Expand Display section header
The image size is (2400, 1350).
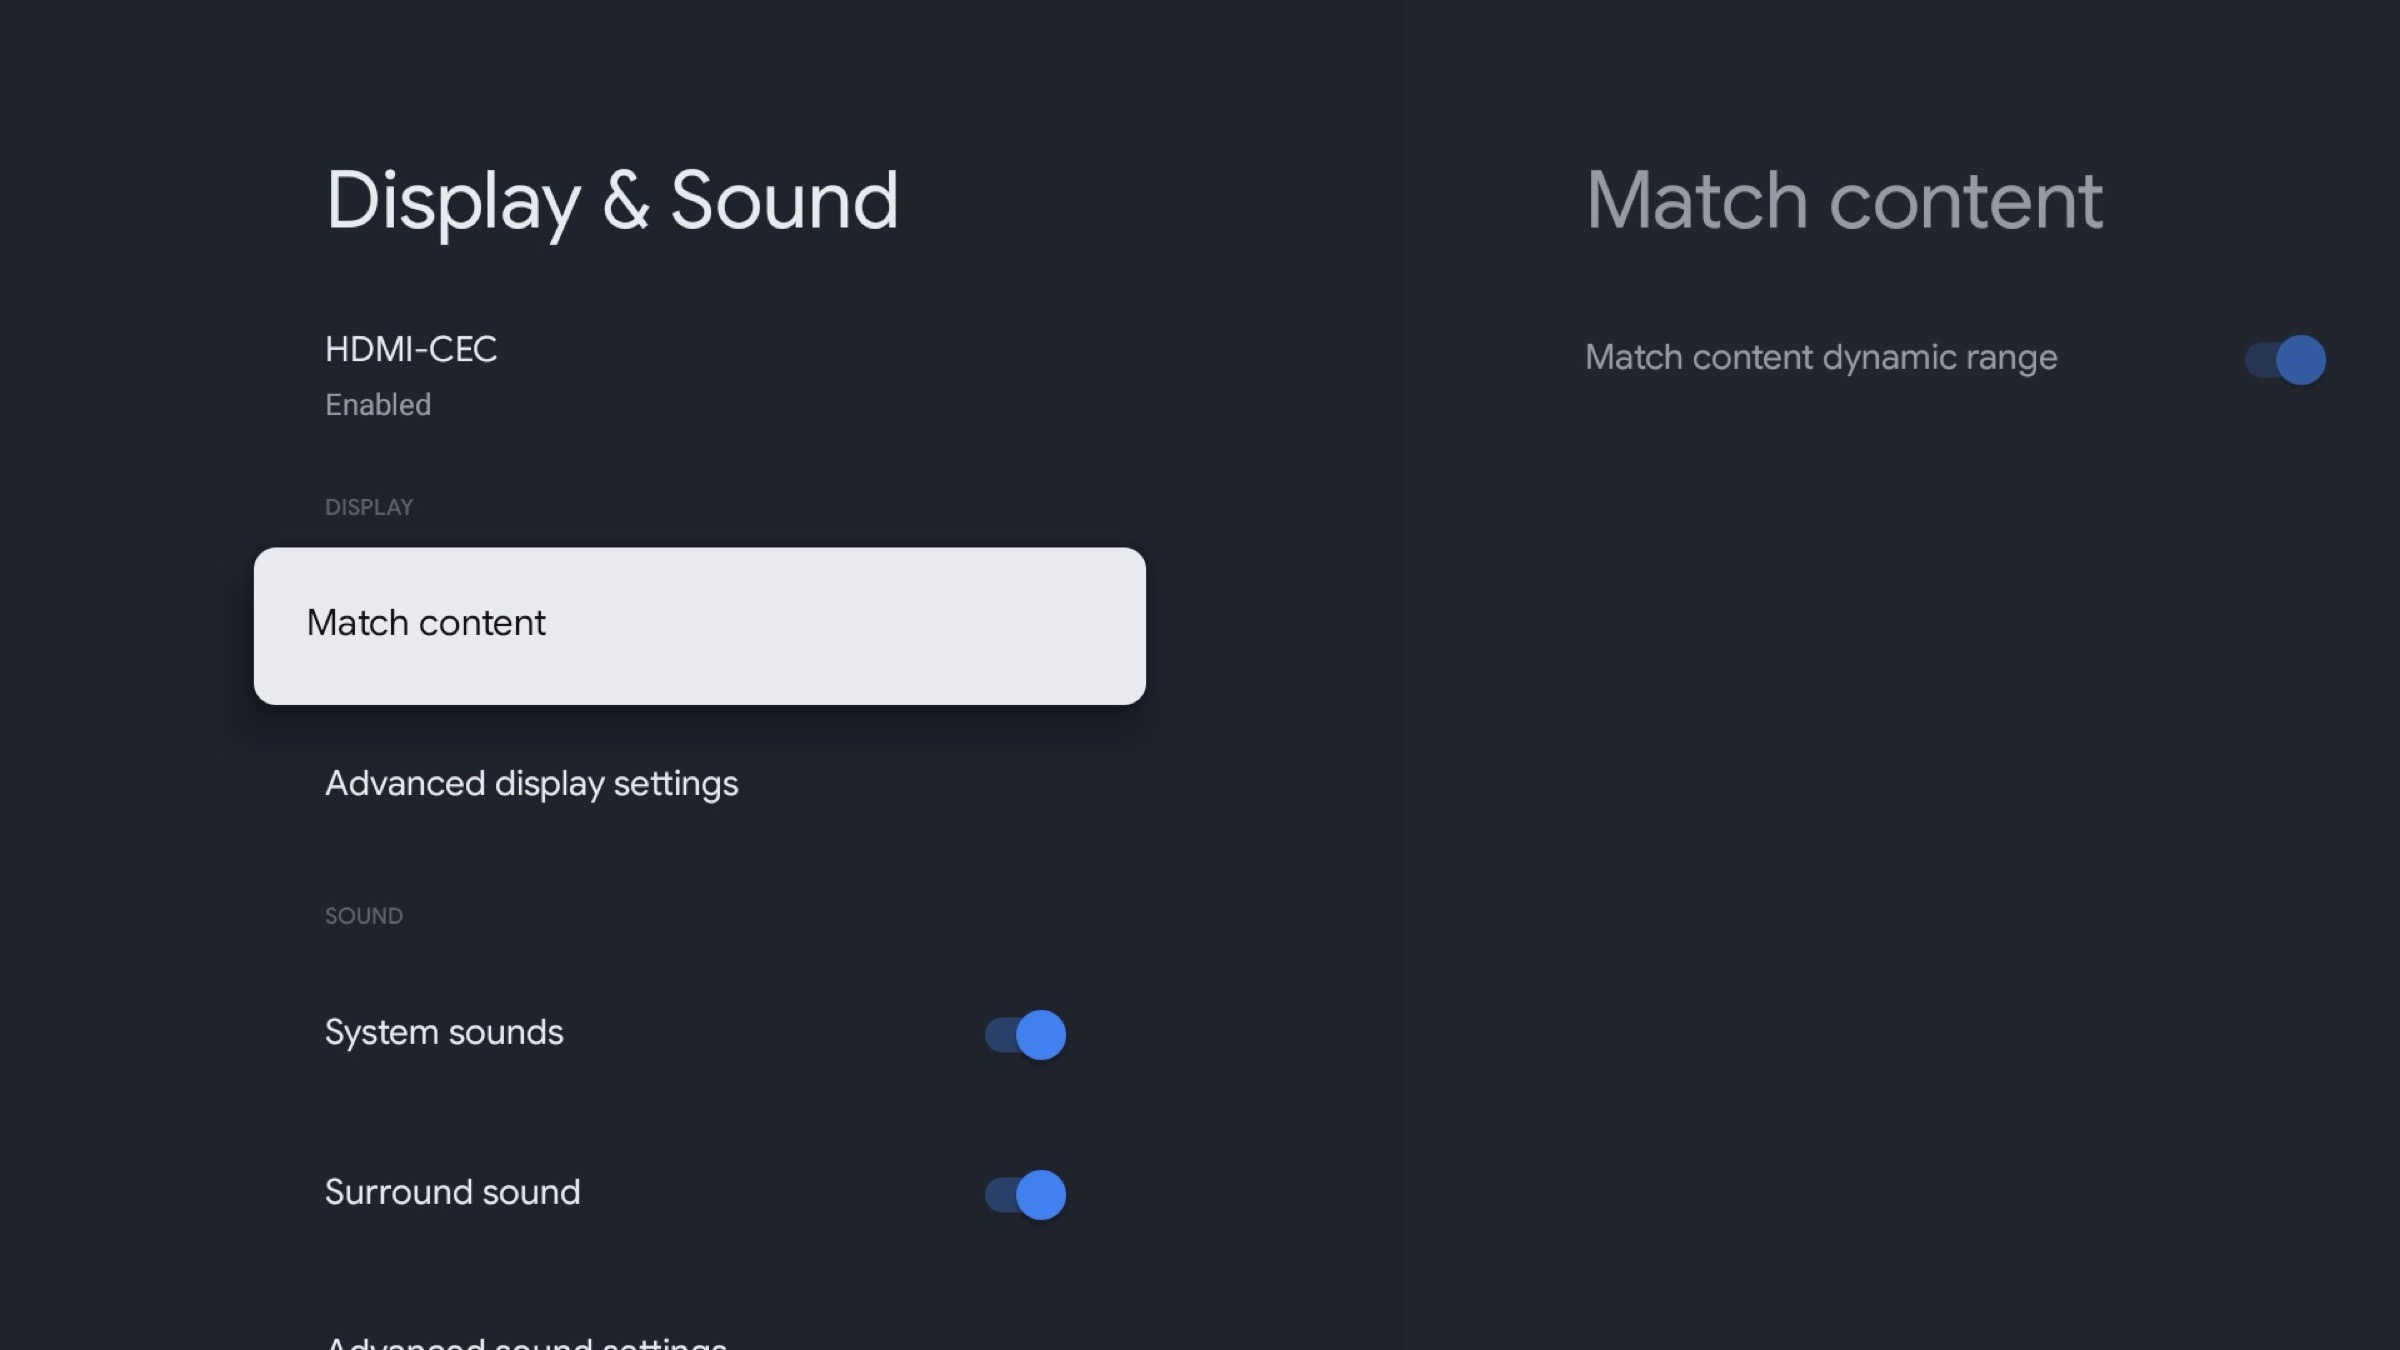(368, 508)
